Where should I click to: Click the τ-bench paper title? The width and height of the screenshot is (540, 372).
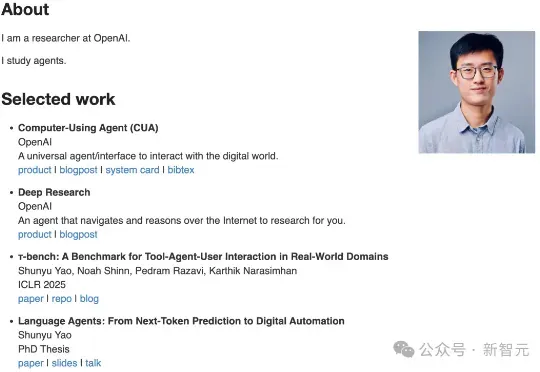[203, 257]
